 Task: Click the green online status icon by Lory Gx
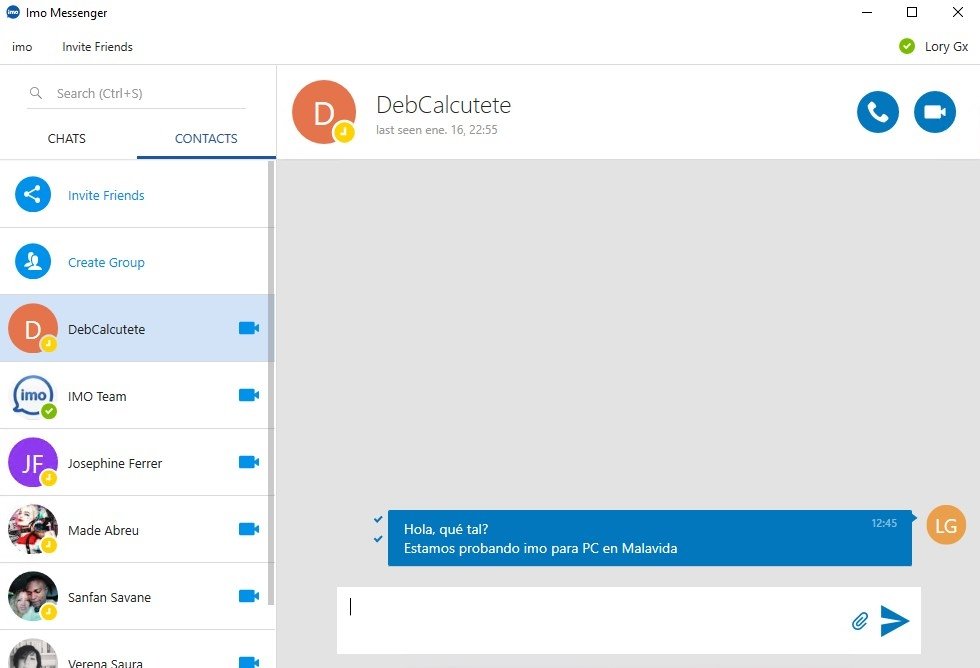pos(907,46)
